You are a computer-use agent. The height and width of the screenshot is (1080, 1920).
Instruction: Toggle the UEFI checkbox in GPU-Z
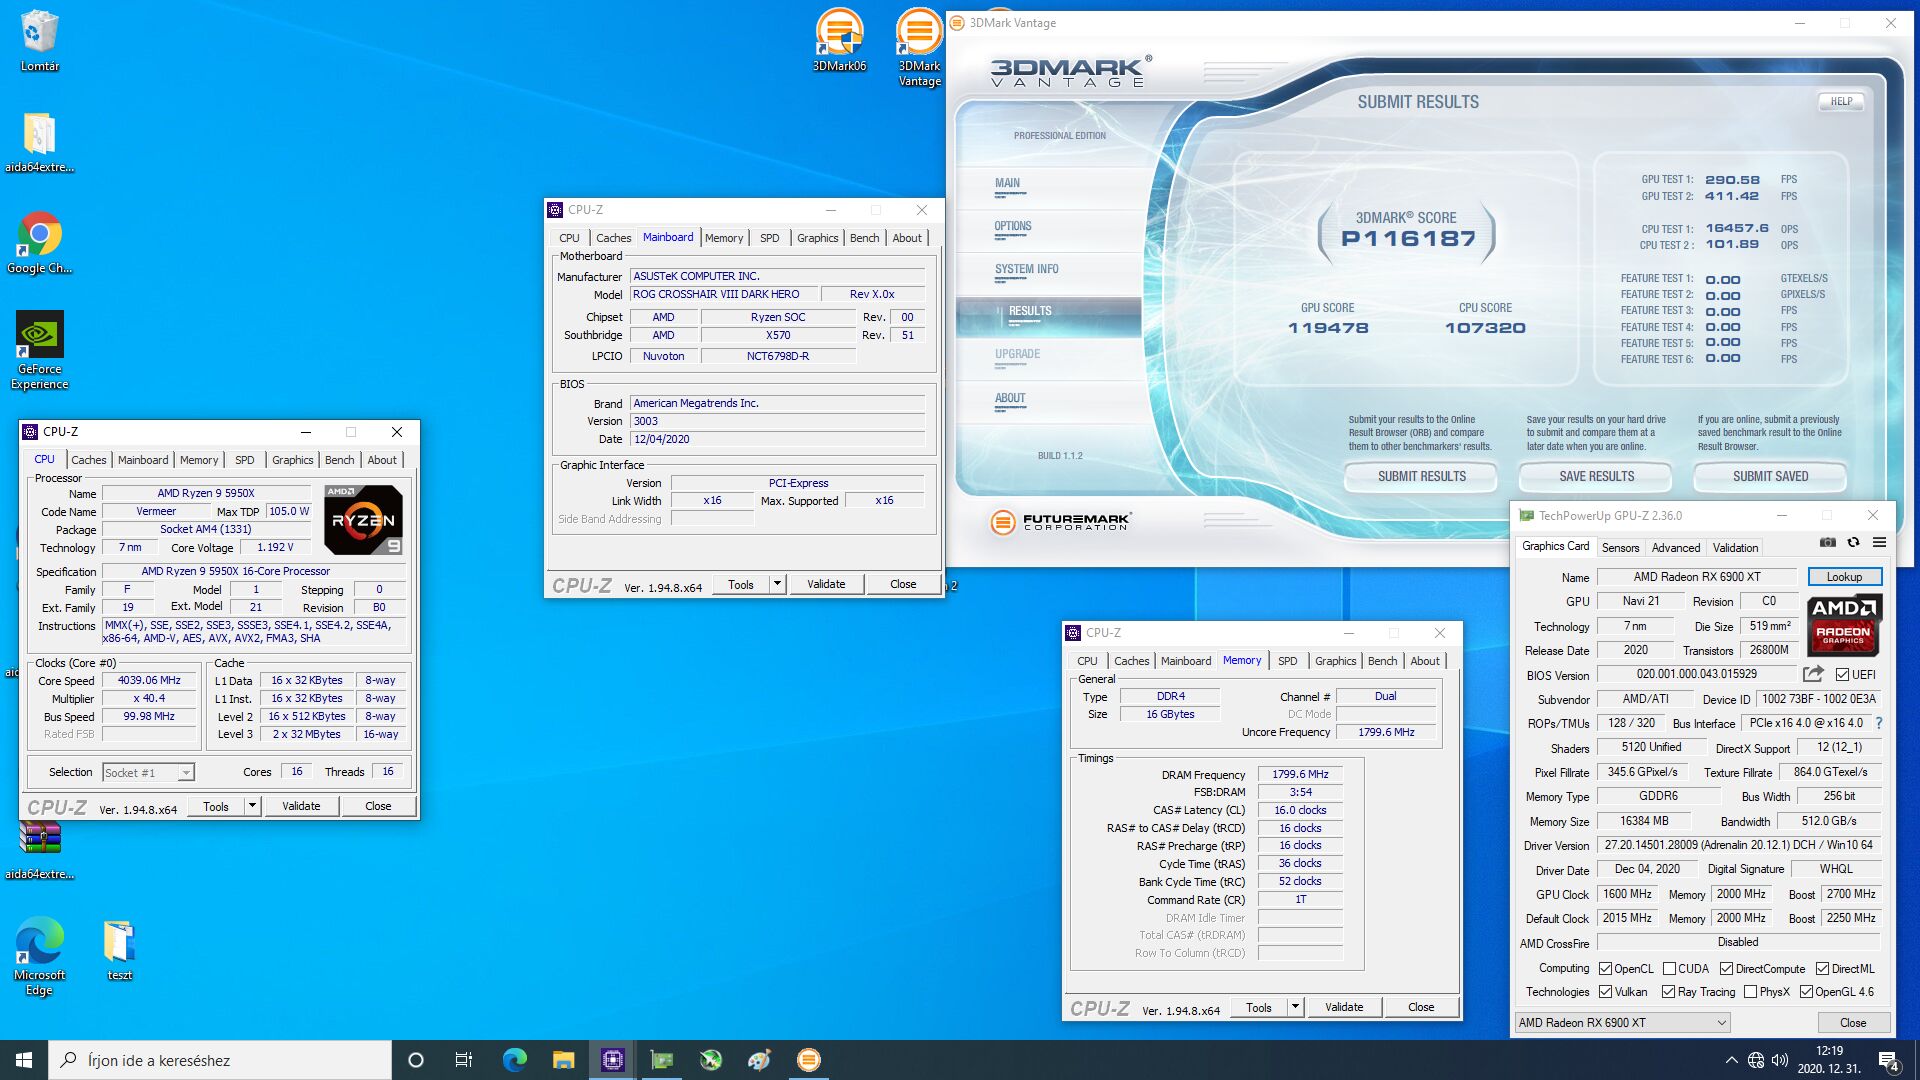(1842, 675)
